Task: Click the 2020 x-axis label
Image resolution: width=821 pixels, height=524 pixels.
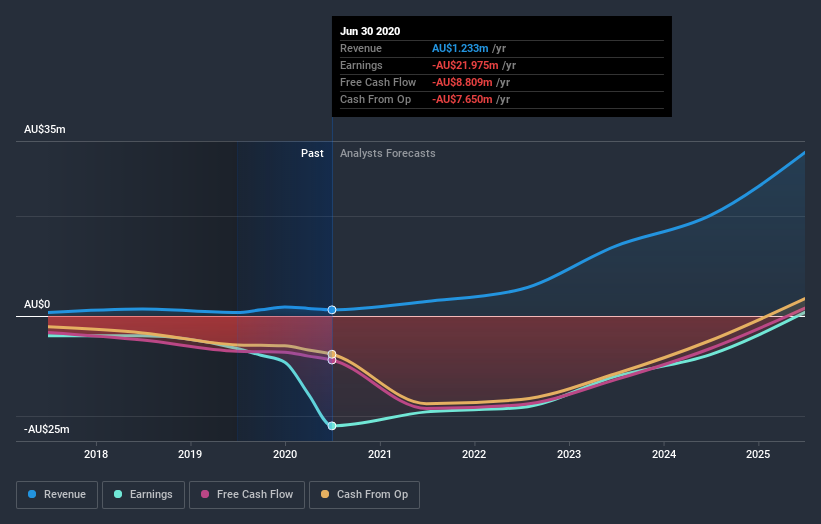Action: pos(285,454)
